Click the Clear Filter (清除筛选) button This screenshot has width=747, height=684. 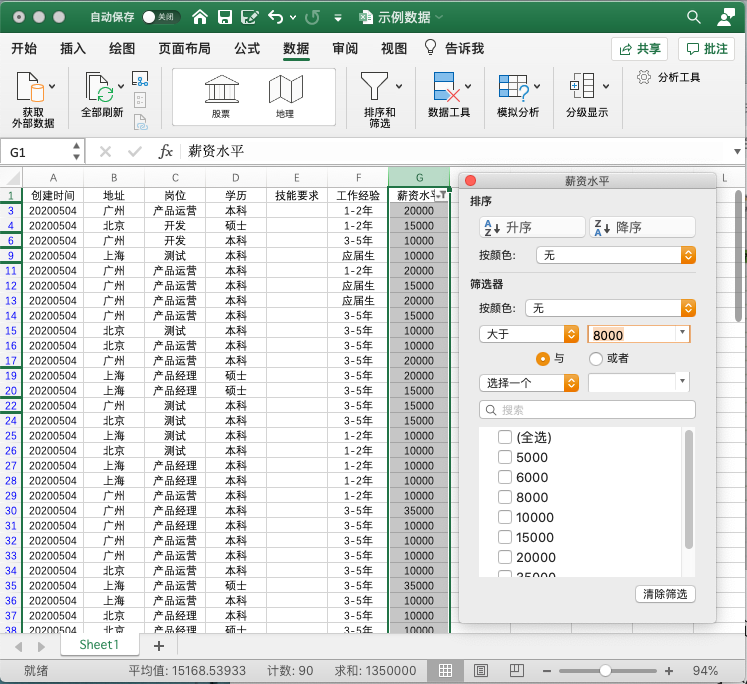tap(666, 594)
